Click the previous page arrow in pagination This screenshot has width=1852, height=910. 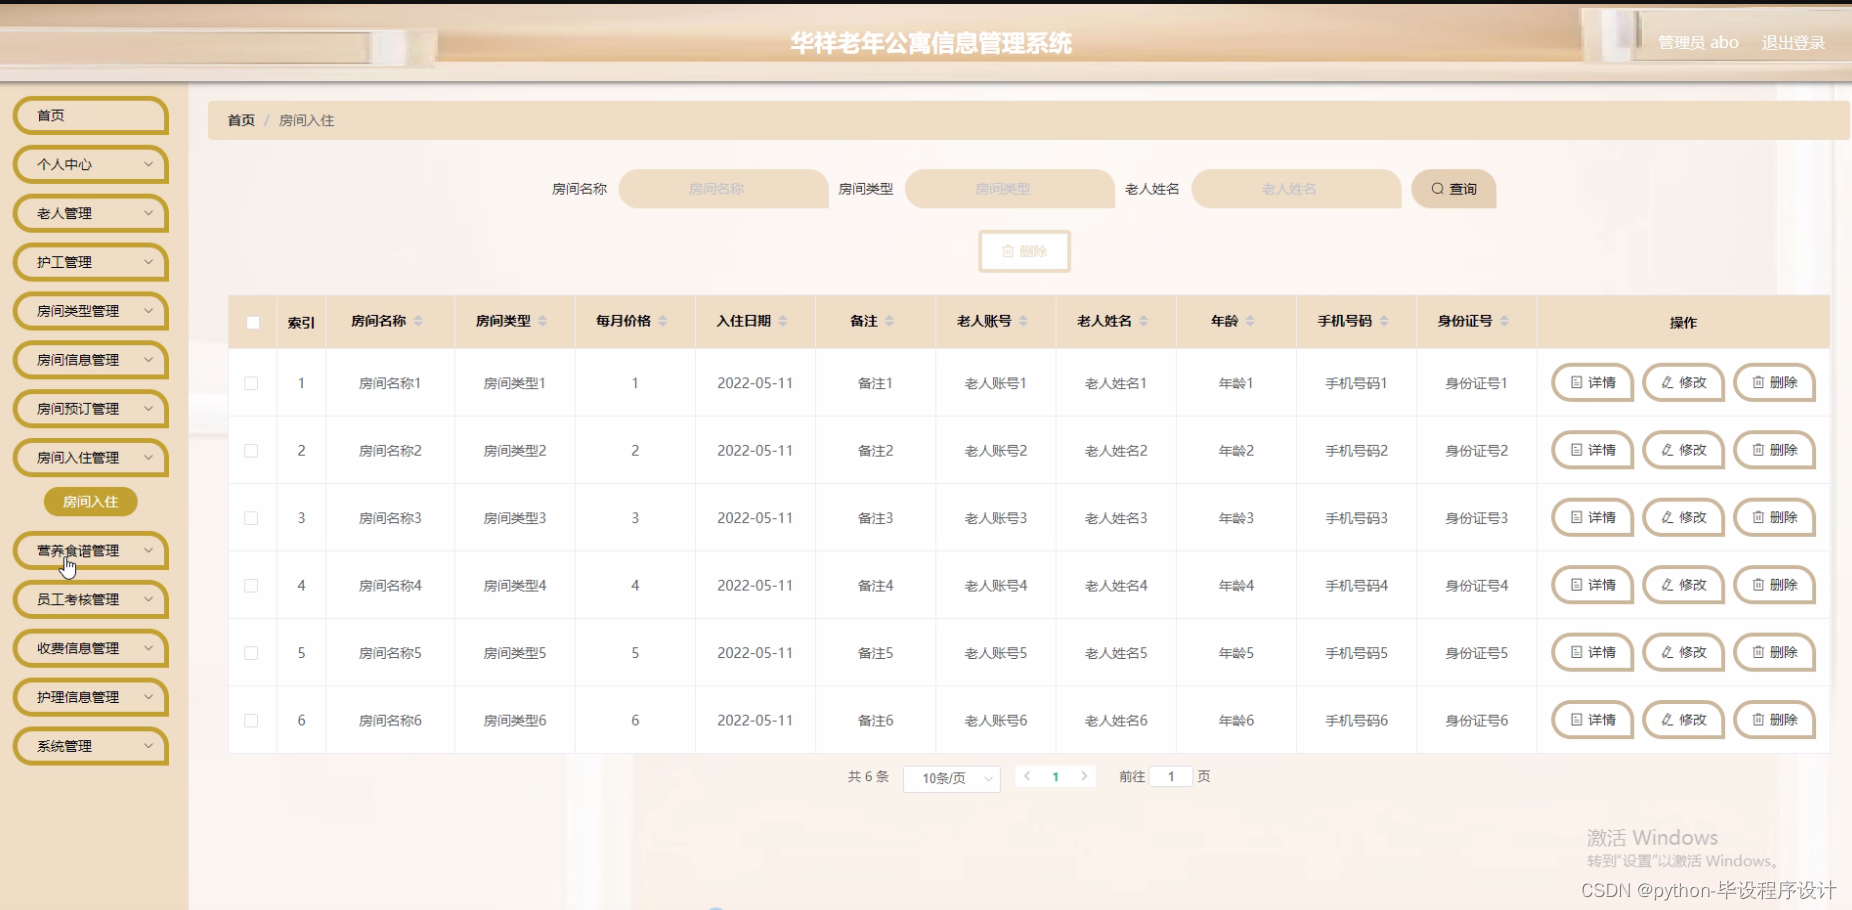(x=1026, y=775)
